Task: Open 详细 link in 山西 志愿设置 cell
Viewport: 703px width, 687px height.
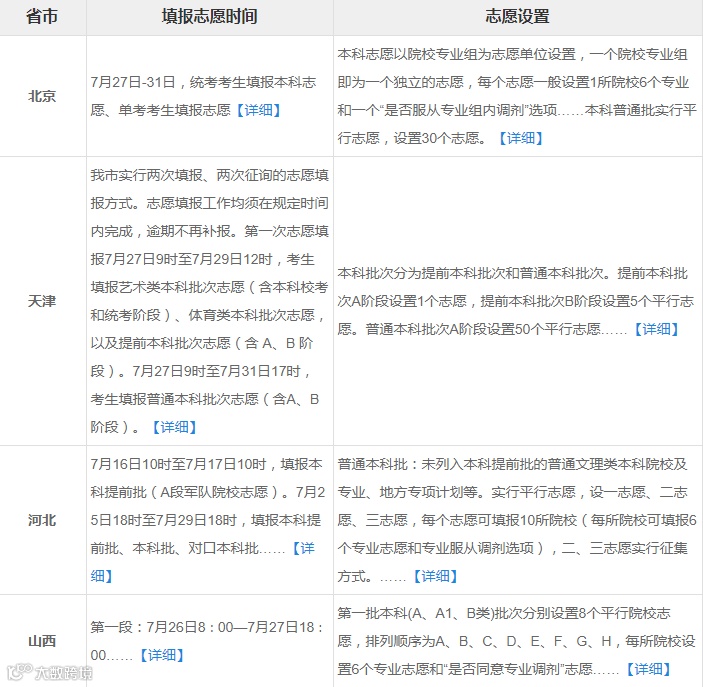Action: pos(649,669)
